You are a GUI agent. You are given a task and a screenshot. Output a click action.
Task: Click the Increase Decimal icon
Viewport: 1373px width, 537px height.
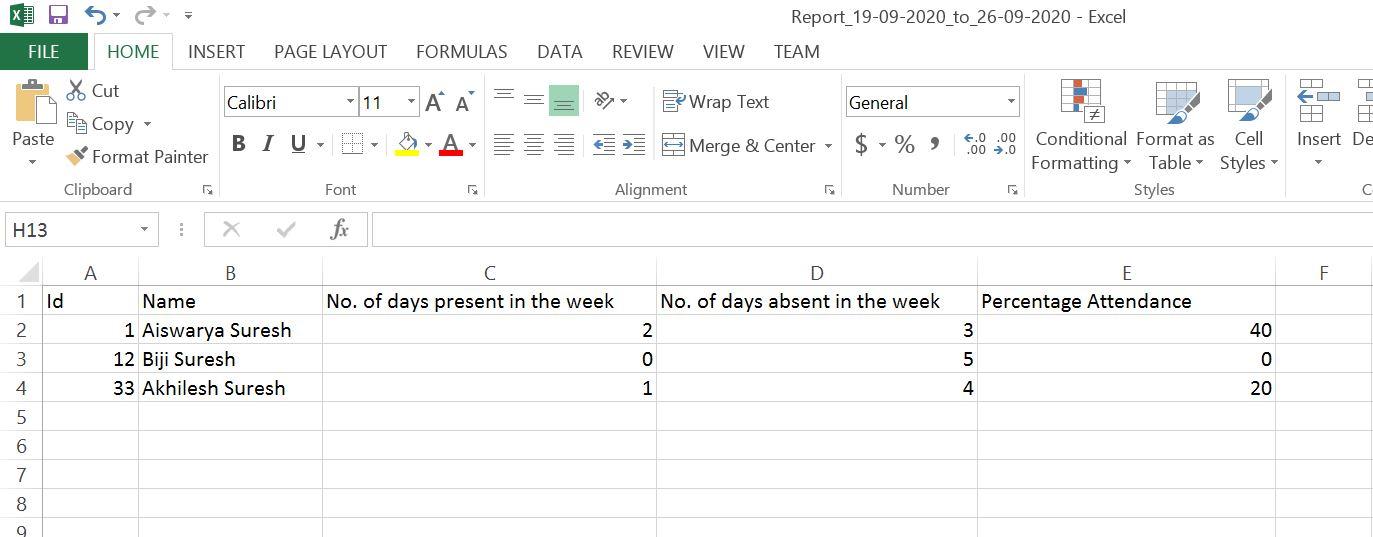click(x=975, y=145)
